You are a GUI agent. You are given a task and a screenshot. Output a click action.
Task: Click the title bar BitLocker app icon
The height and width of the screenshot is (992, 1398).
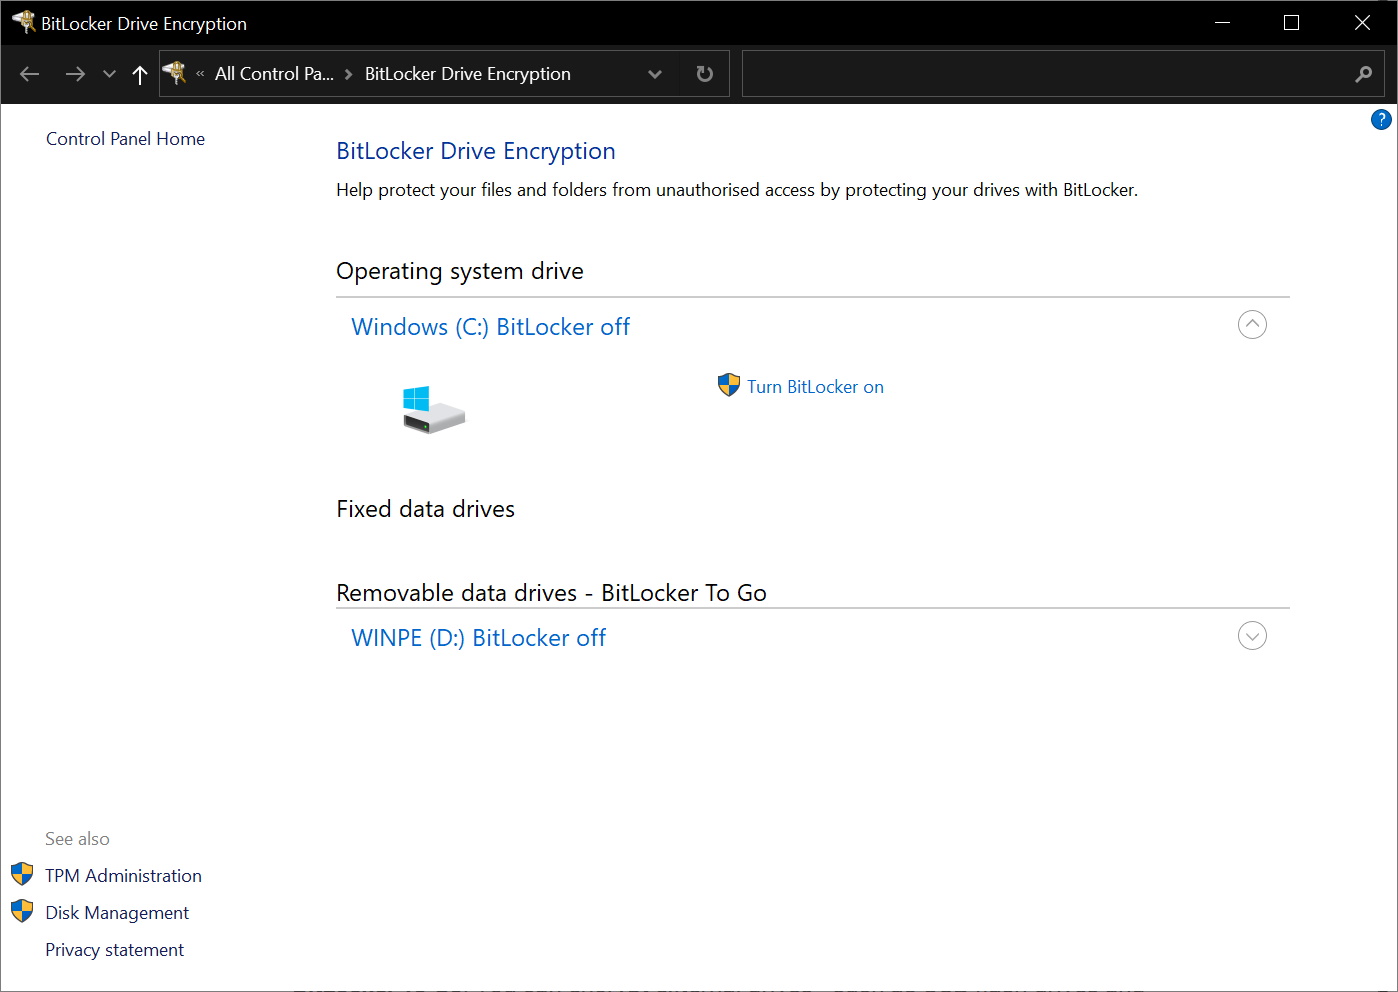tap(23, 22)
